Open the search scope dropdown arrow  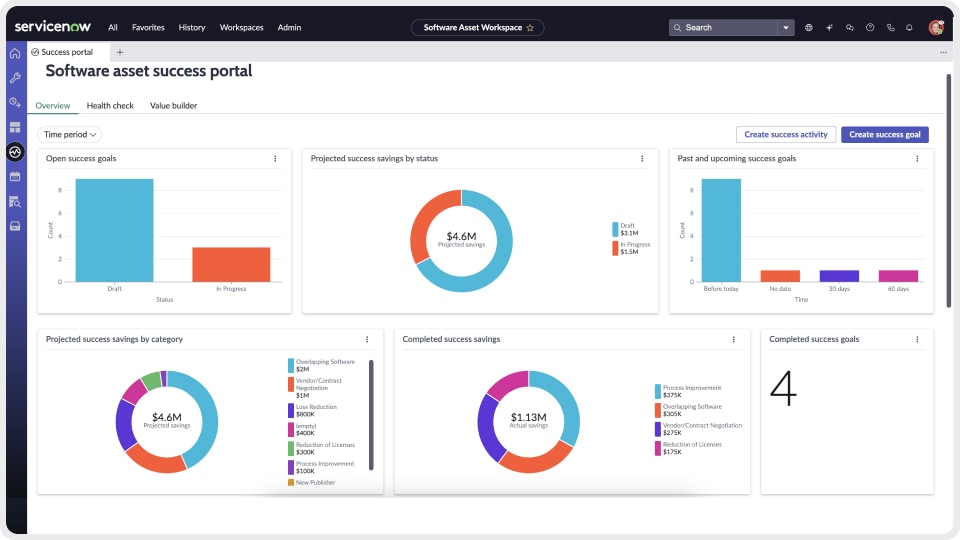pyautogui.click(x=787, y=28)
